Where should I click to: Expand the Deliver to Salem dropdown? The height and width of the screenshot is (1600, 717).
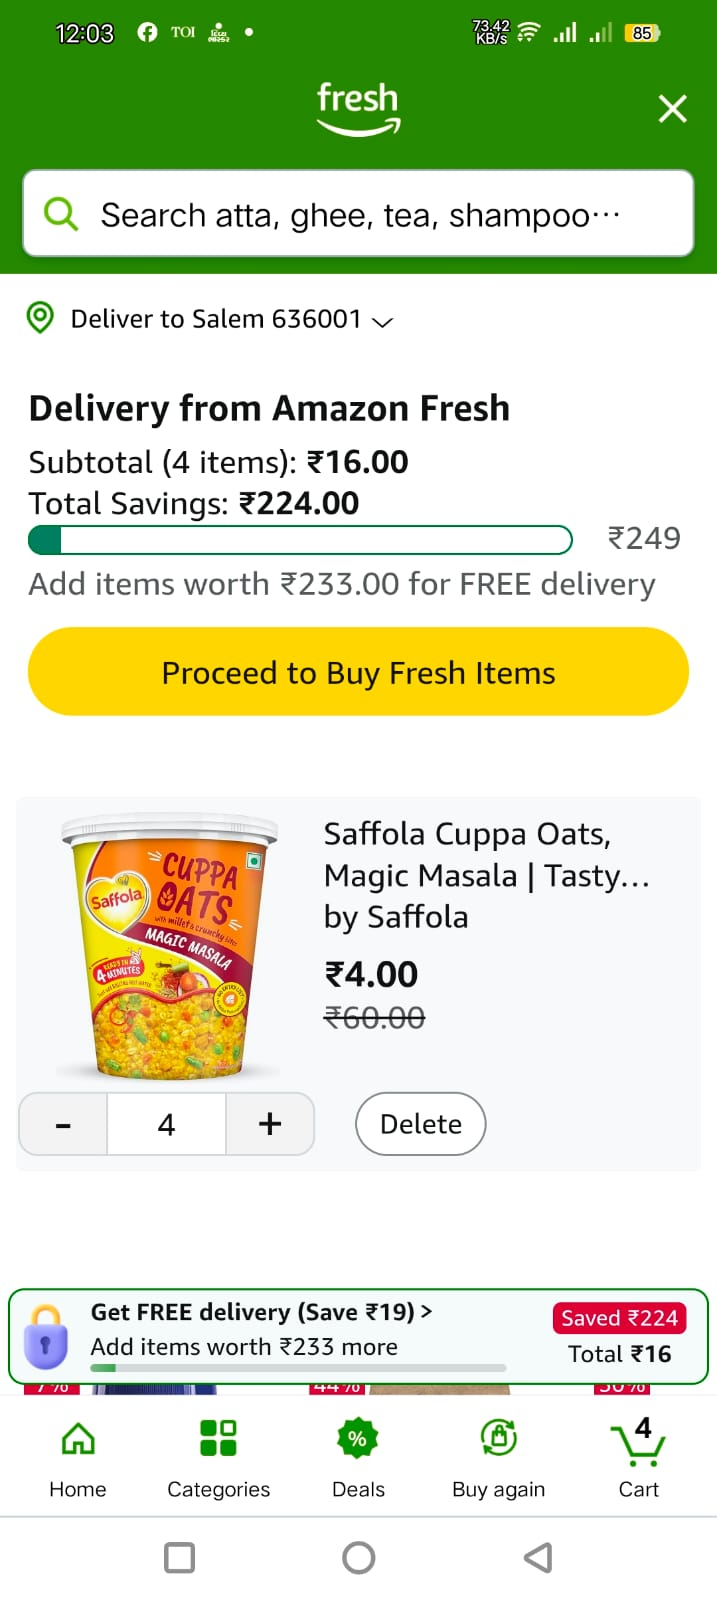(382, 321)
